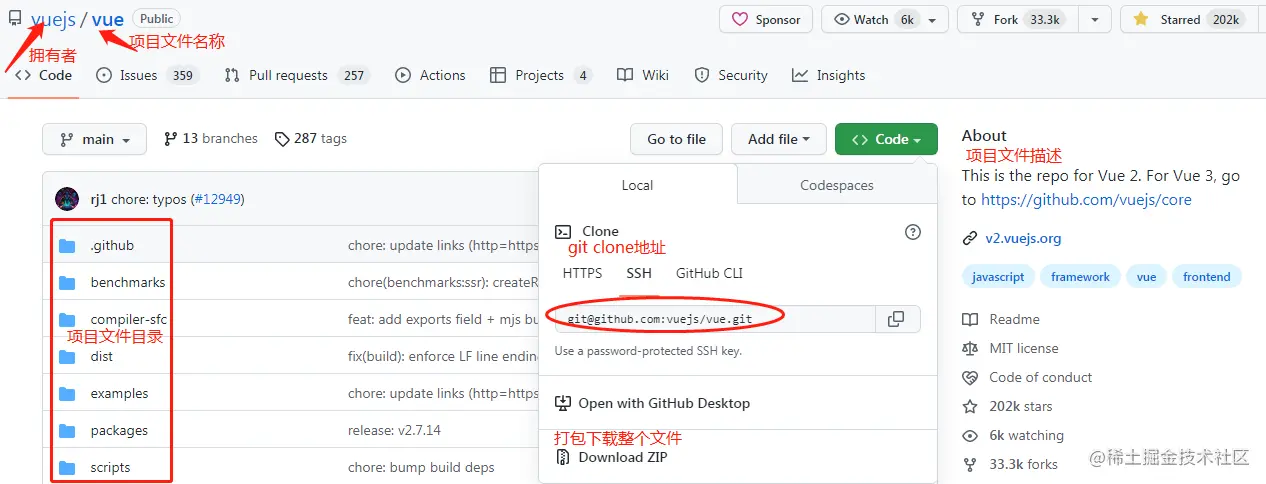Click the Go to file button
Viewport: 1266px width, 484px height.
676,139
